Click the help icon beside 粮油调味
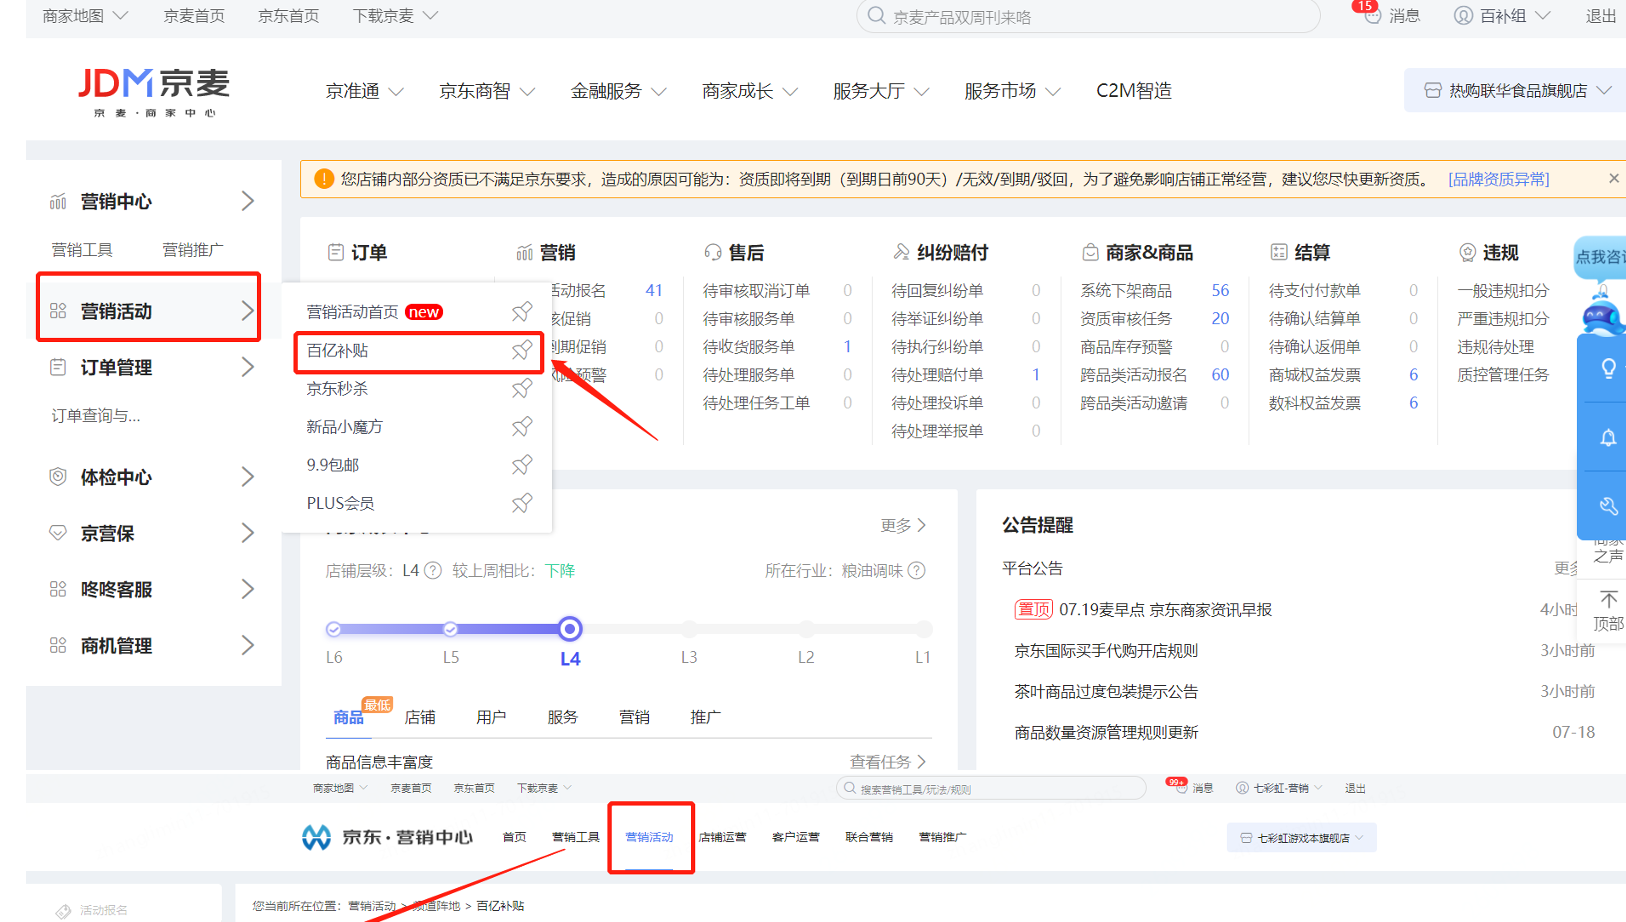This screenshot has width=1626, height=922. point(917,571)
